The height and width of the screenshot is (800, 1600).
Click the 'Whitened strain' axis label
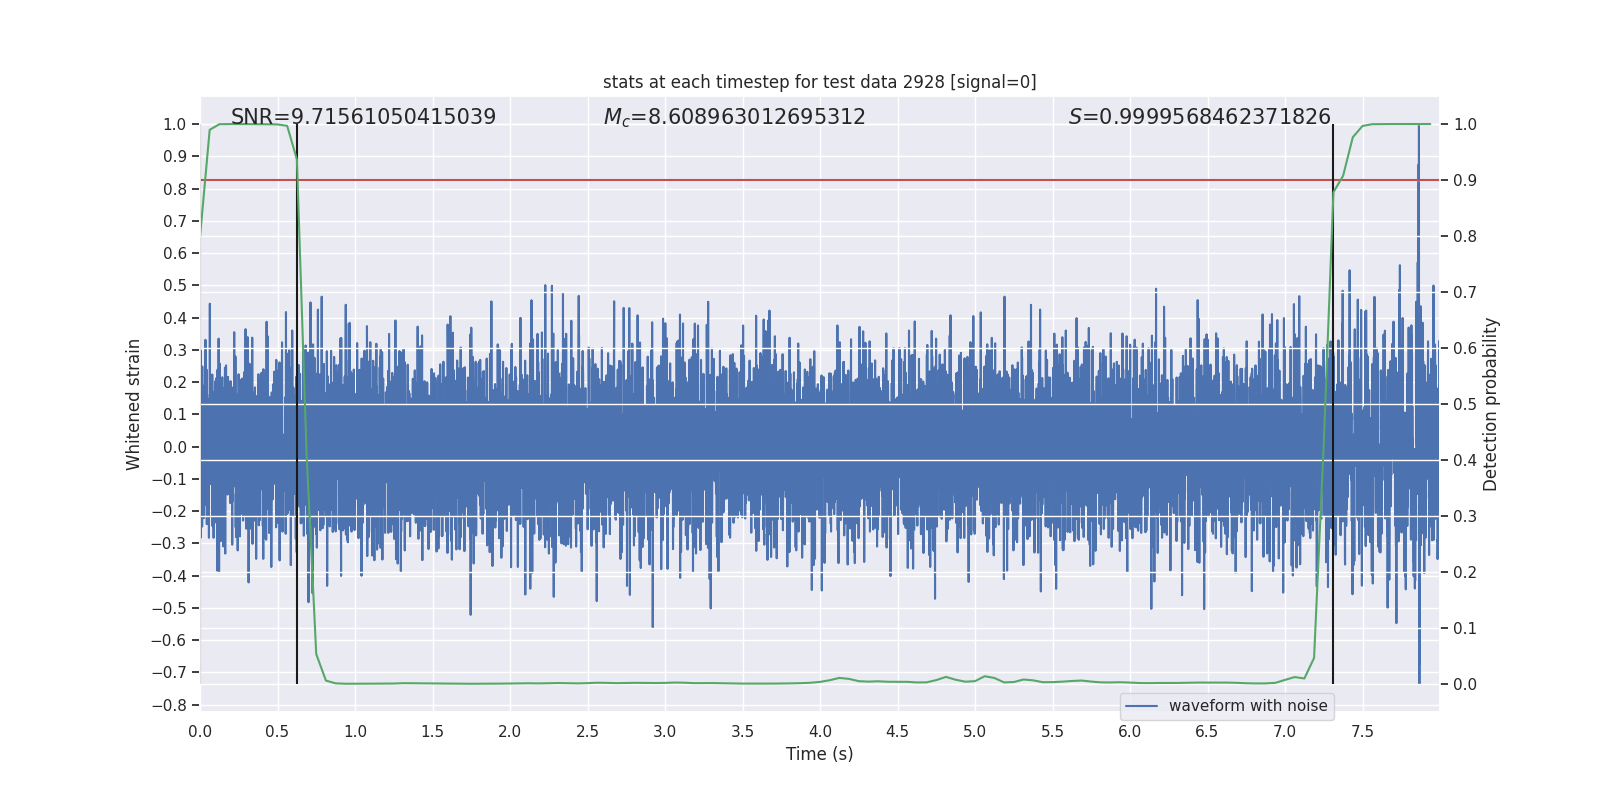click(134, 404)
